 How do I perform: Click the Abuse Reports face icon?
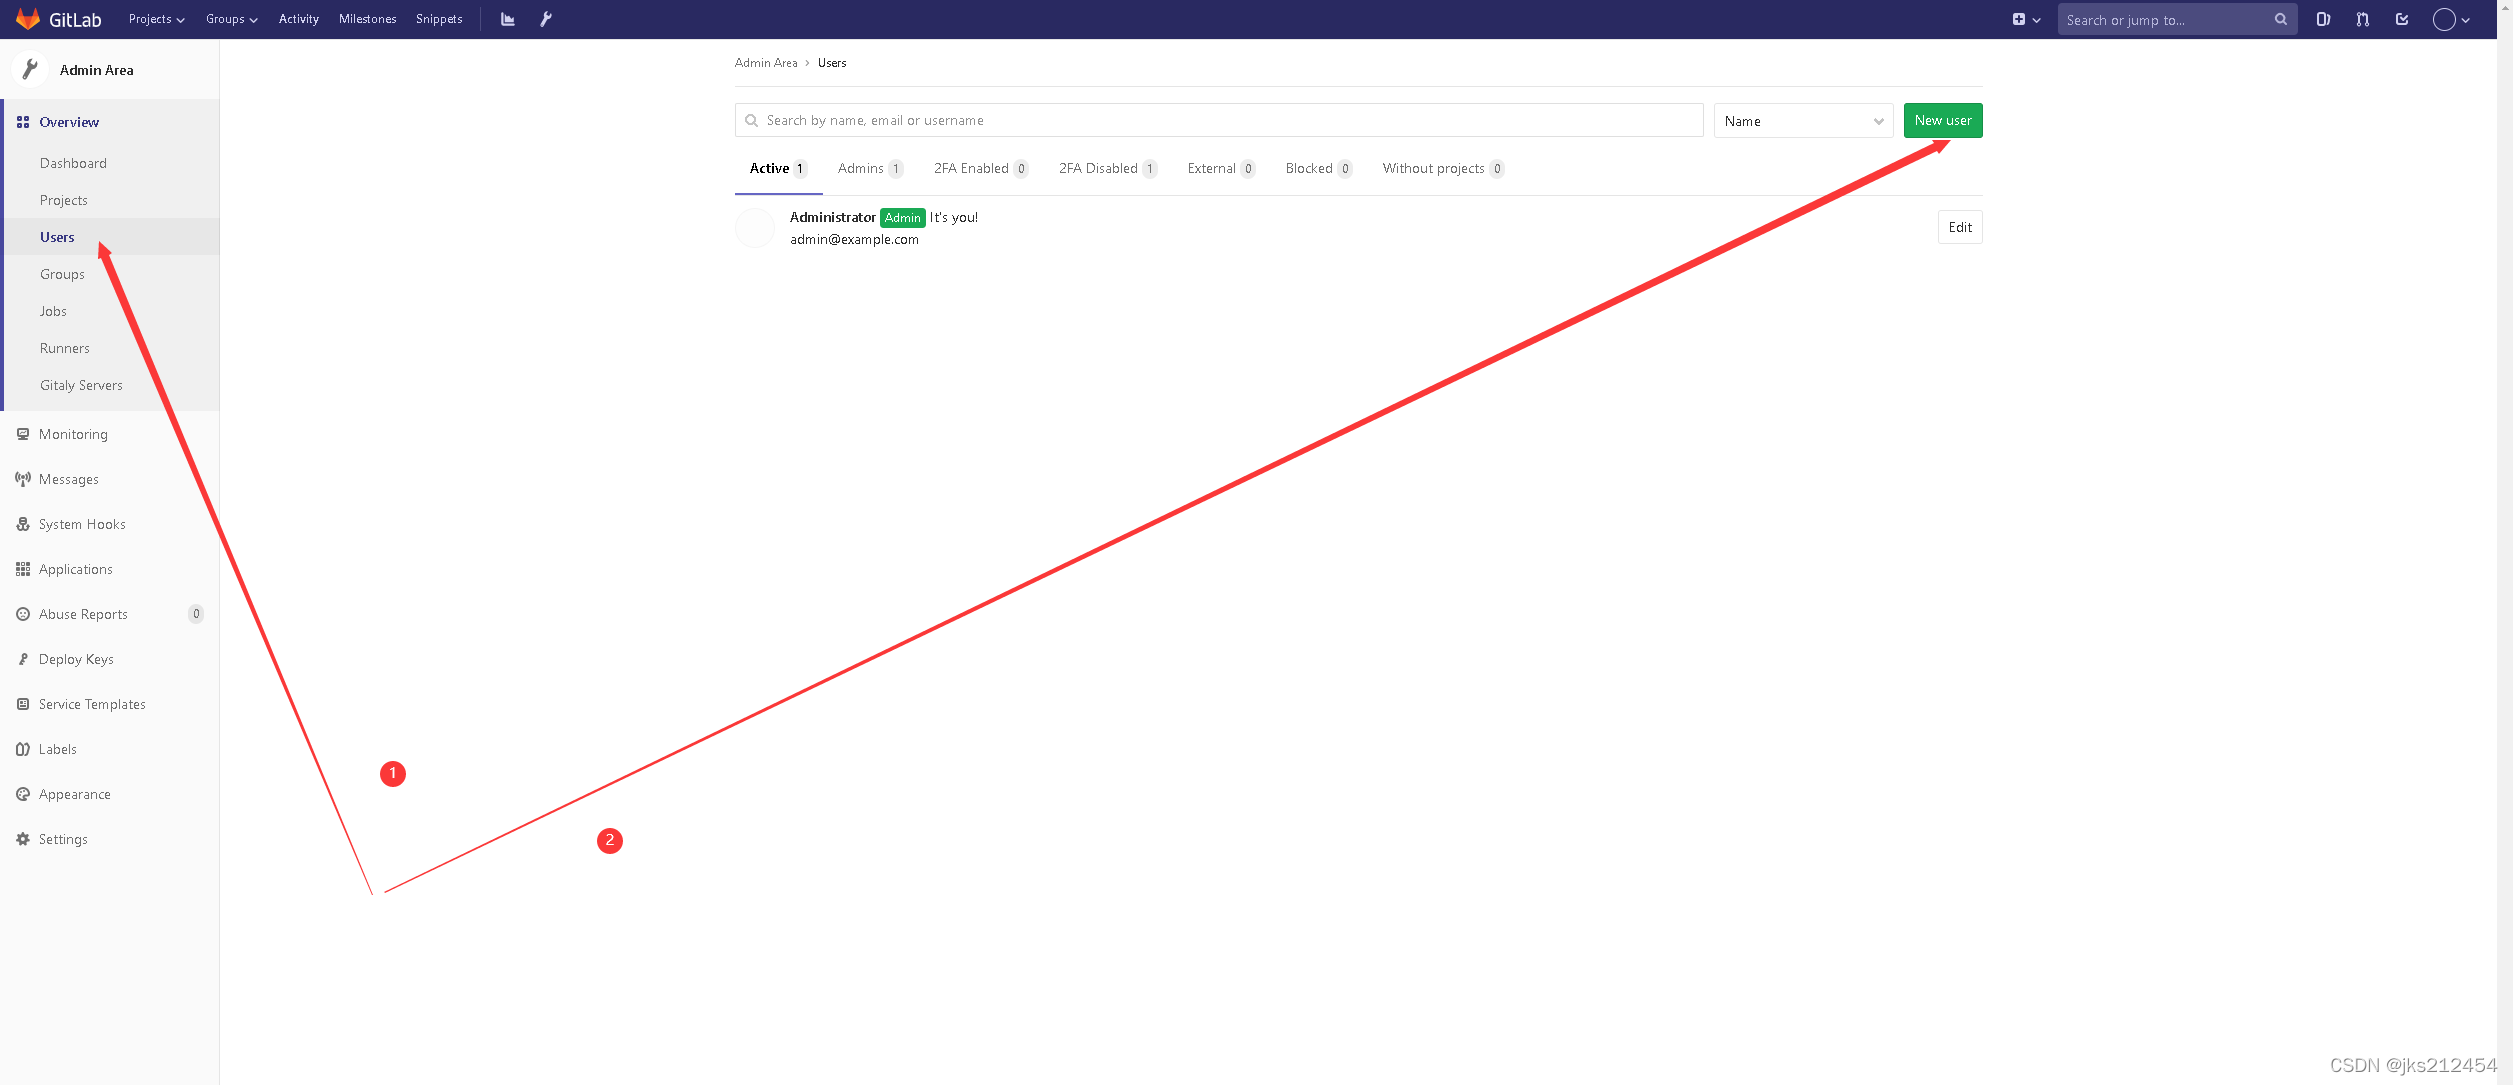coord(23,614)
